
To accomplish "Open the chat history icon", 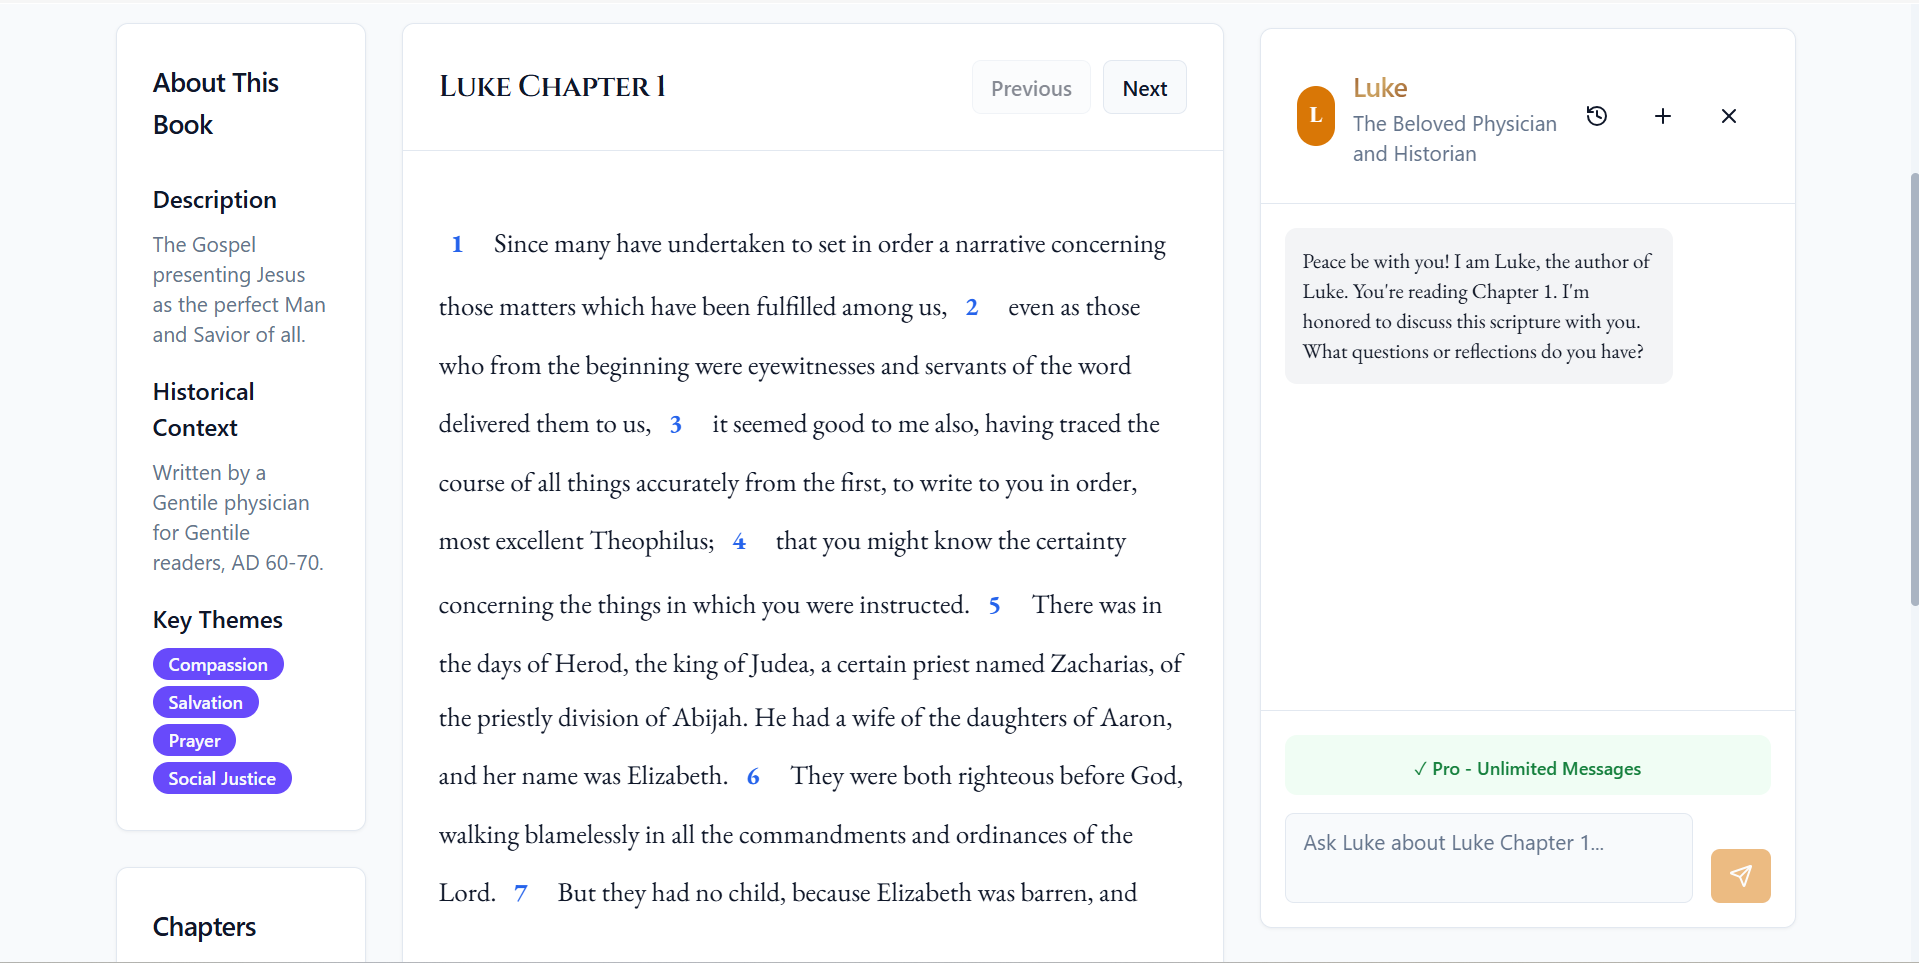I will pos(1597,116).
